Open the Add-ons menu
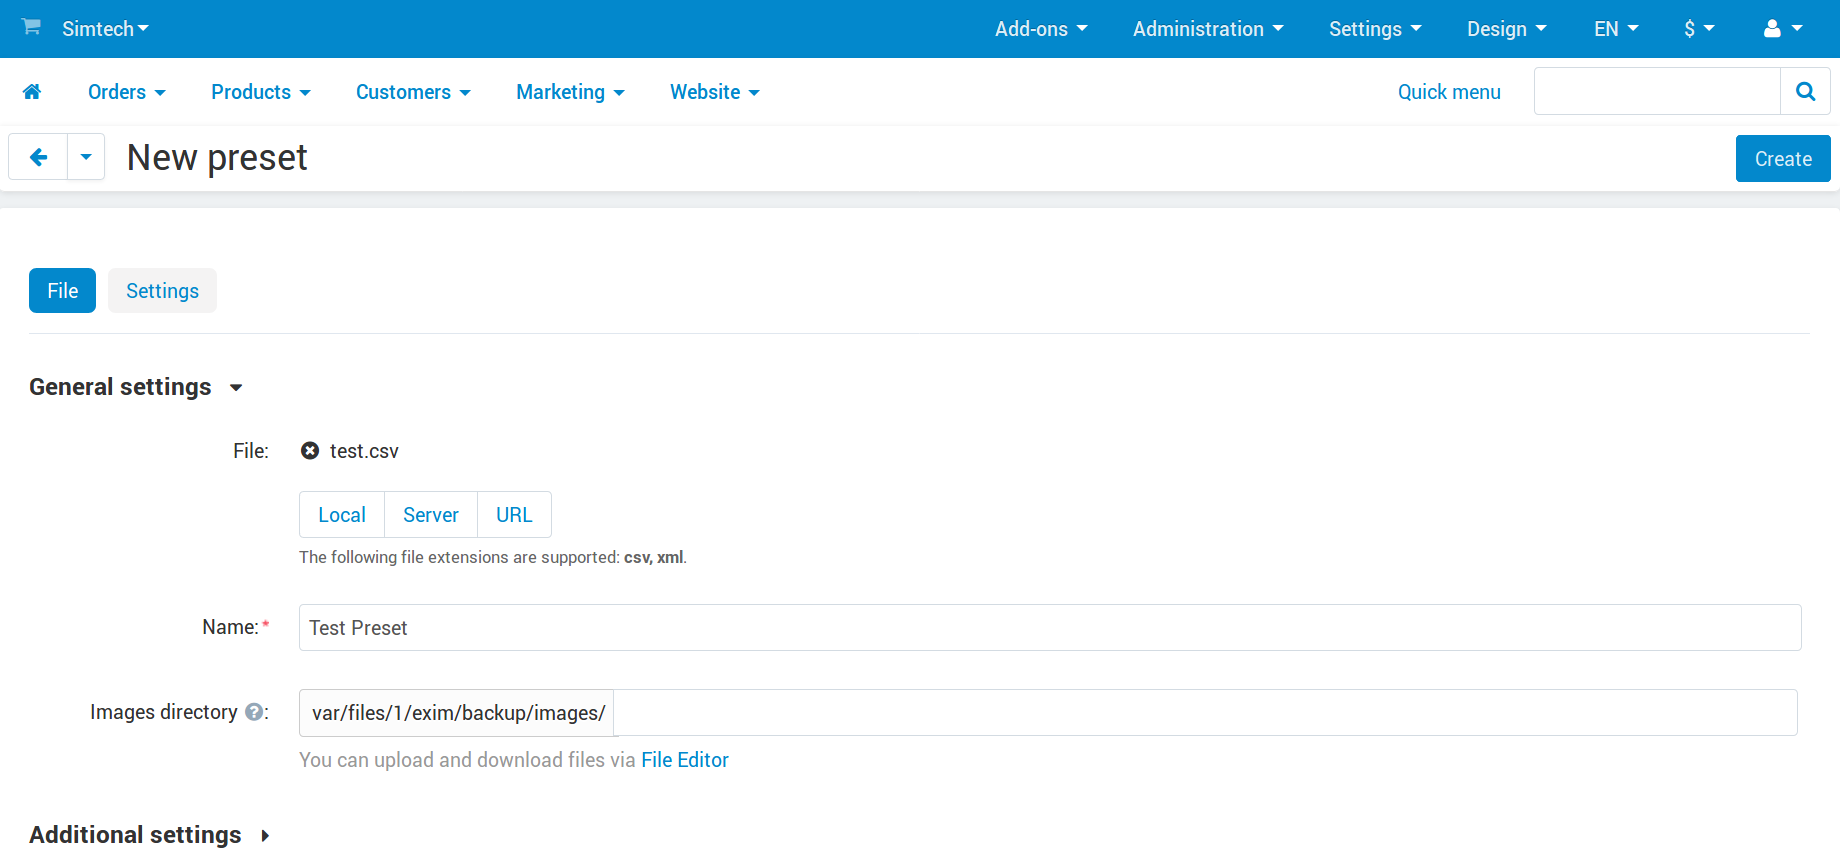The height and width of the screenshot is (865, 1840). (x=1041, y=29)
